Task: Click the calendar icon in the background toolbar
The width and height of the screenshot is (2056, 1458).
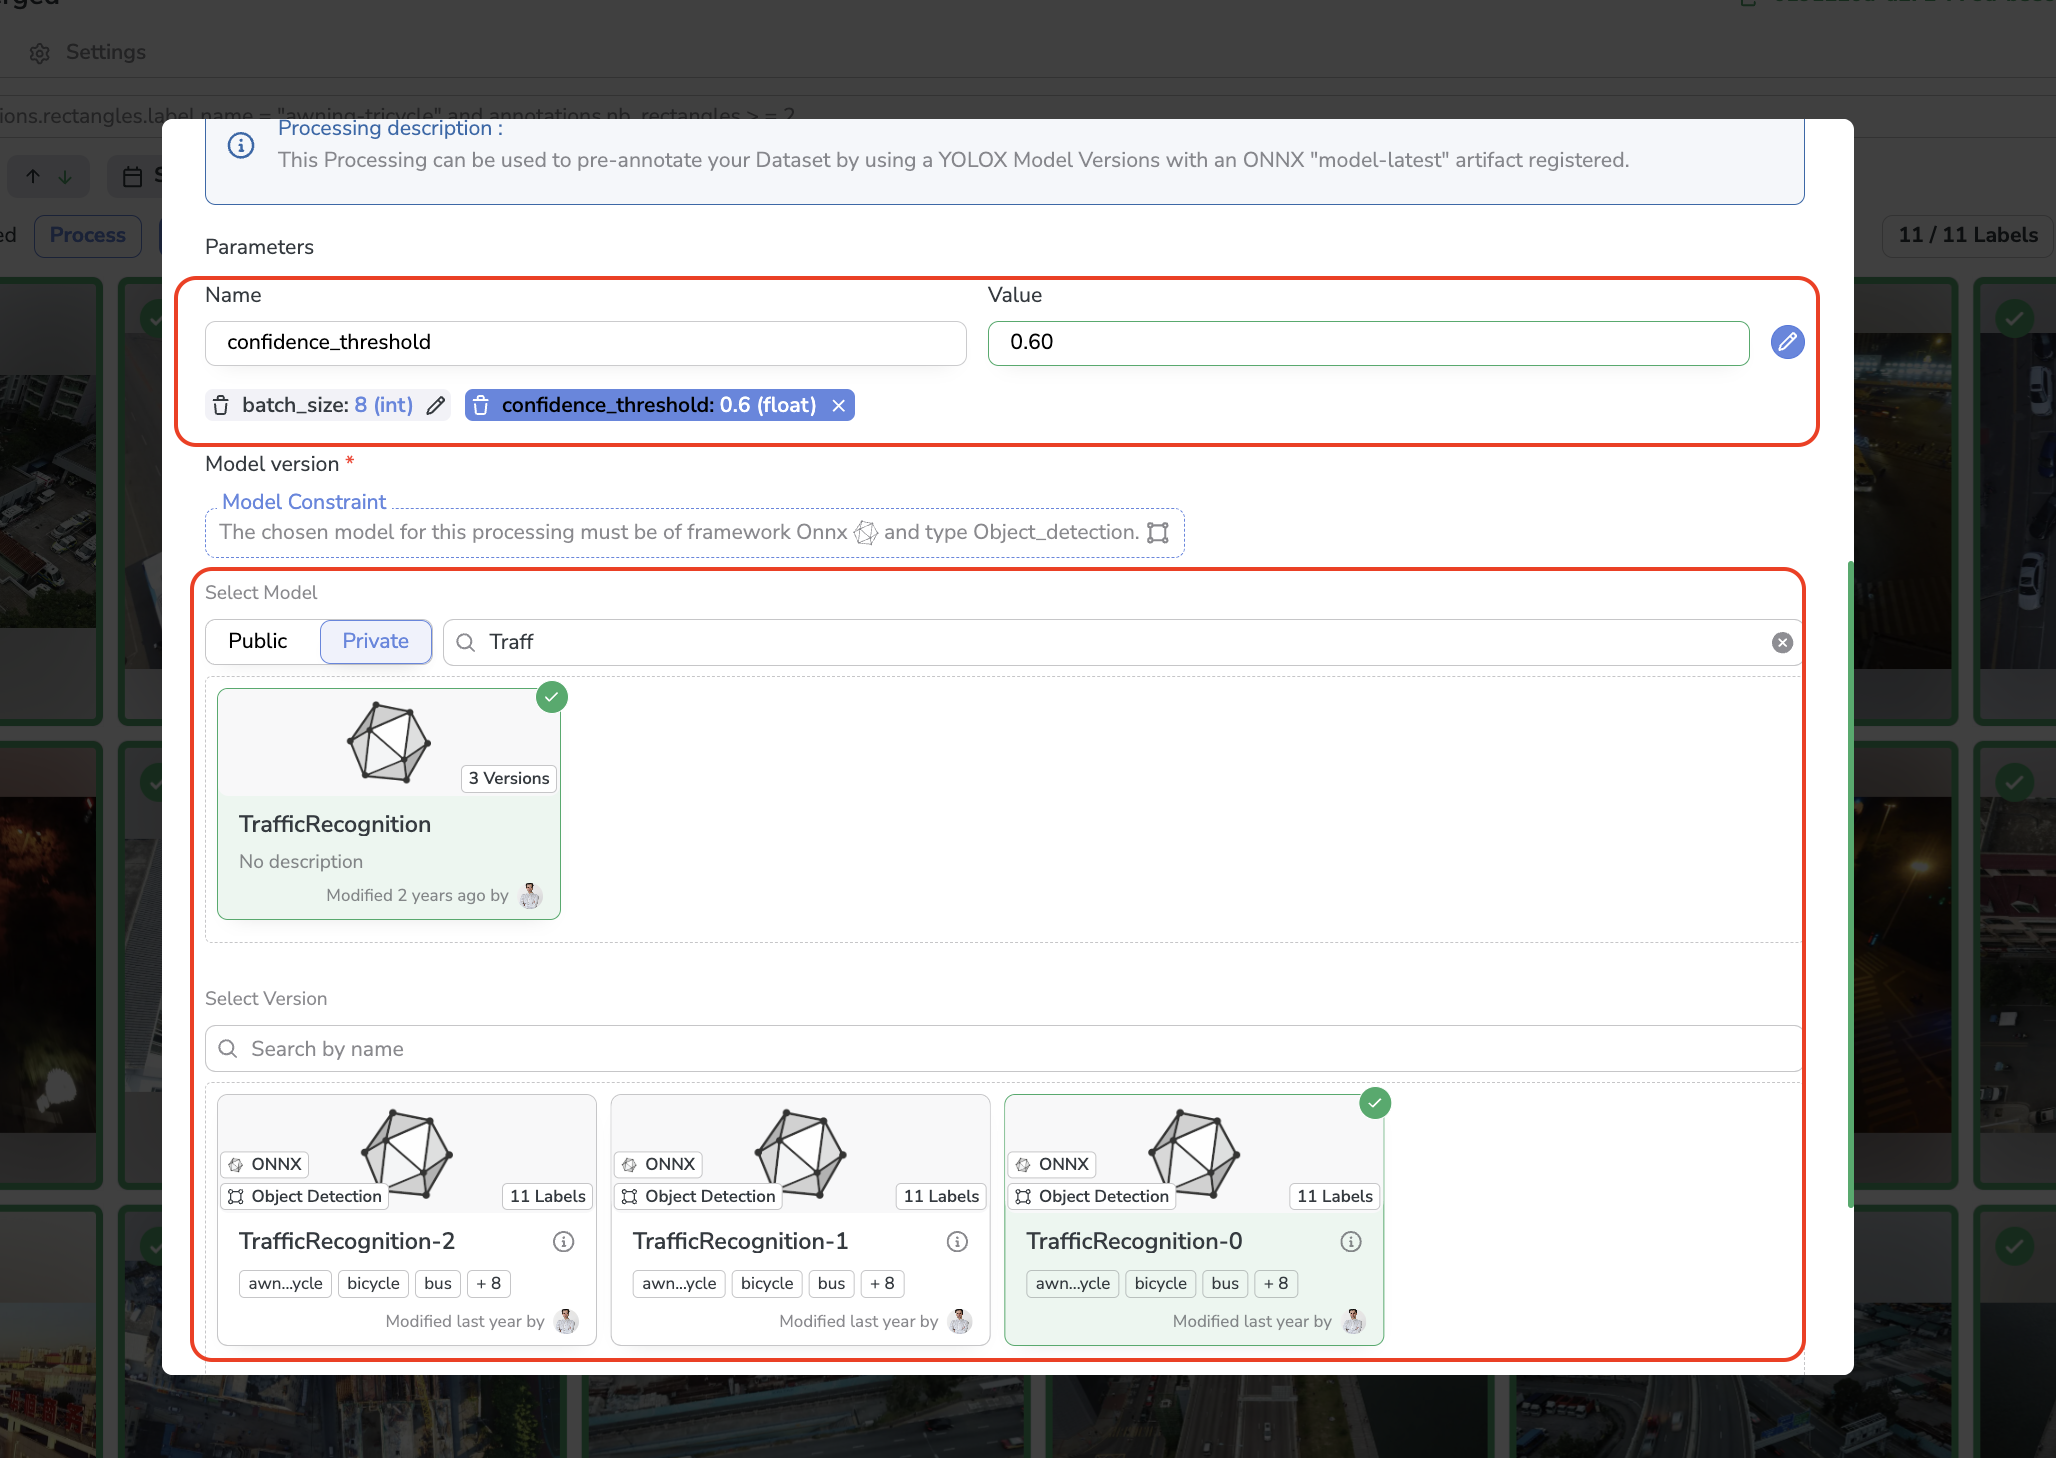Action: click(x=132, y=177)
